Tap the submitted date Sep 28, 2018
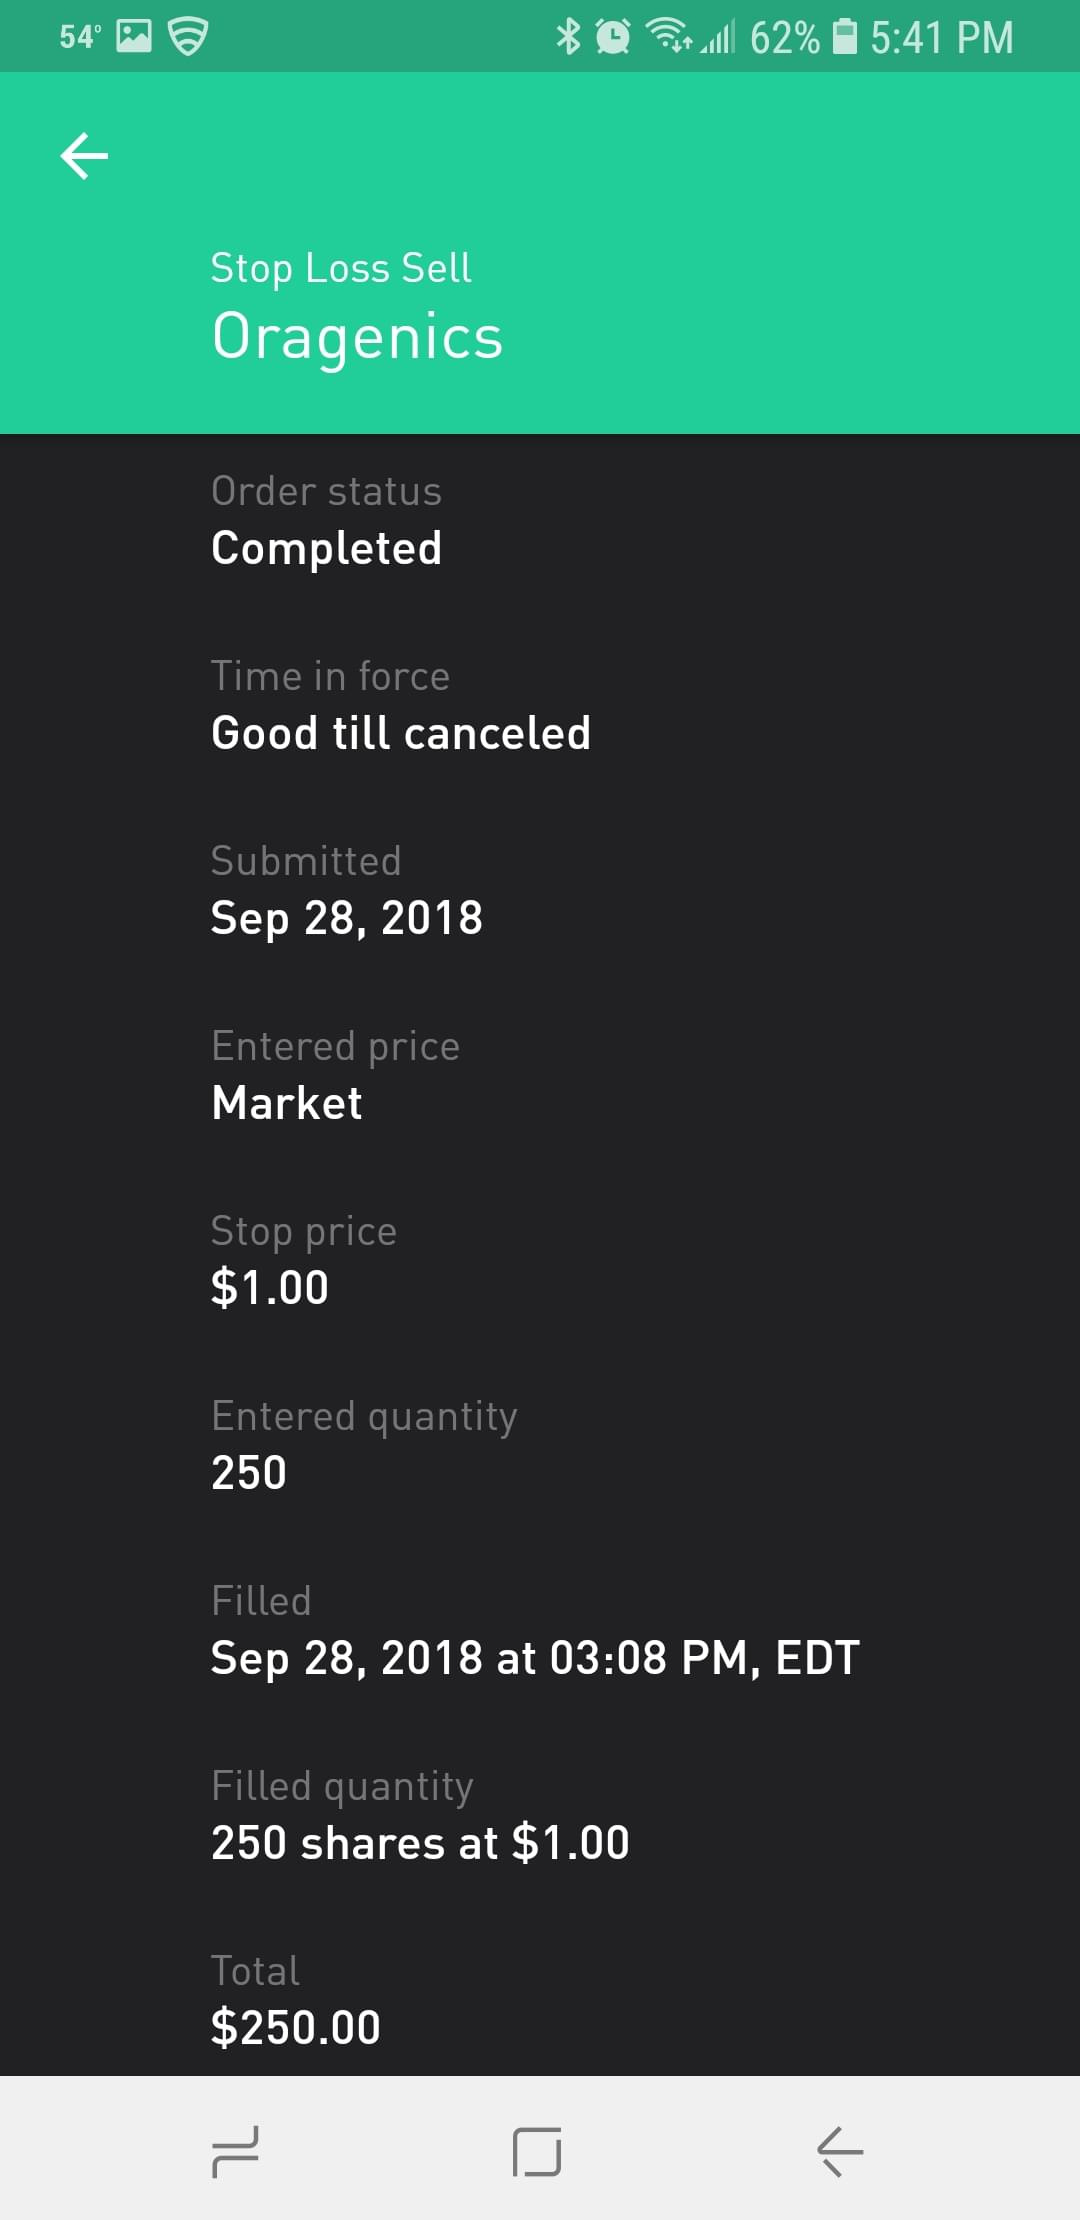The height and width of the screenshot is (2220, 1080). pos(346,918)
